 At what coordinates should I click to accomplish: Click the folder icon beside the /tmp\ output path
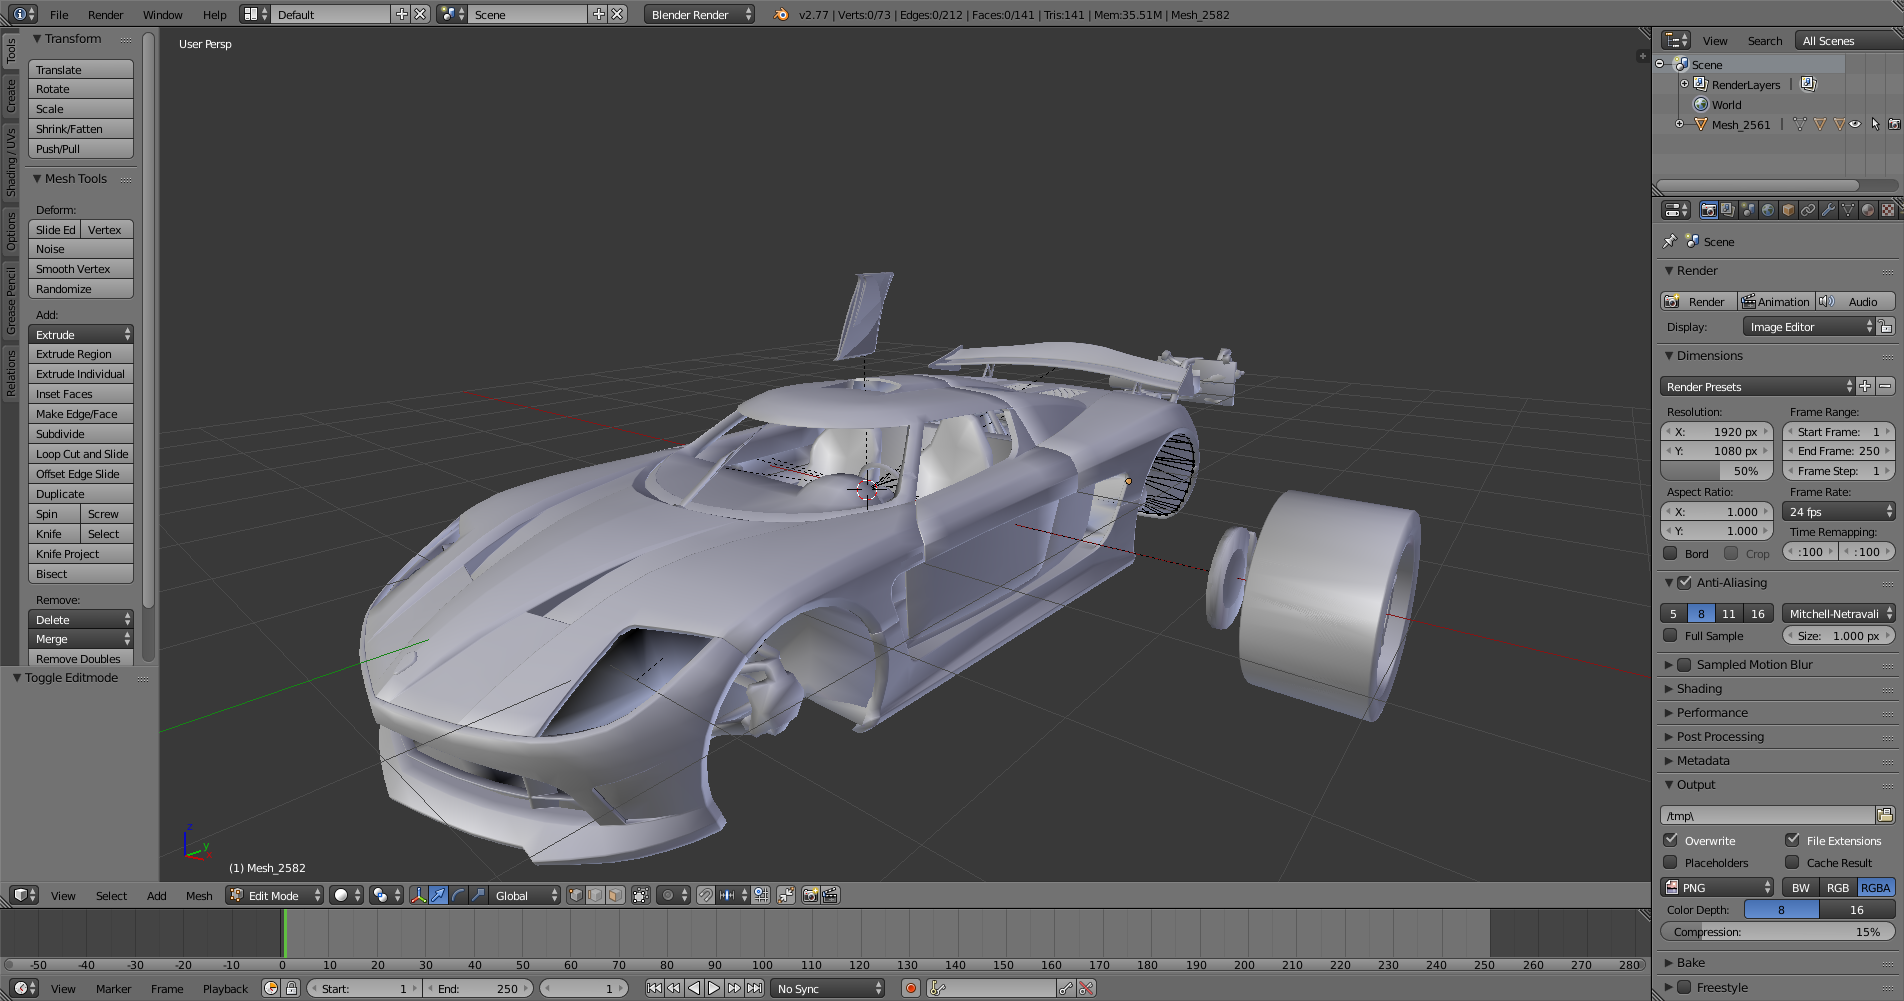[1885, 815]
